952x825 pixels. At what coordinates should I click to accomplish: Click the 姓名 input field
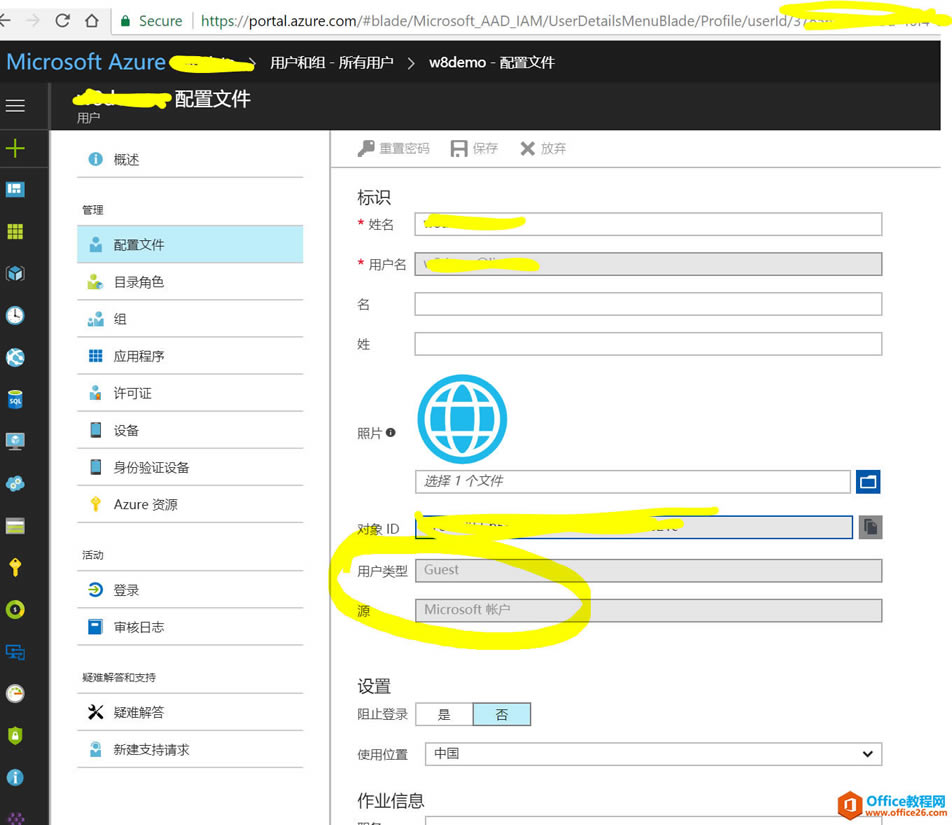coord(648,224)
